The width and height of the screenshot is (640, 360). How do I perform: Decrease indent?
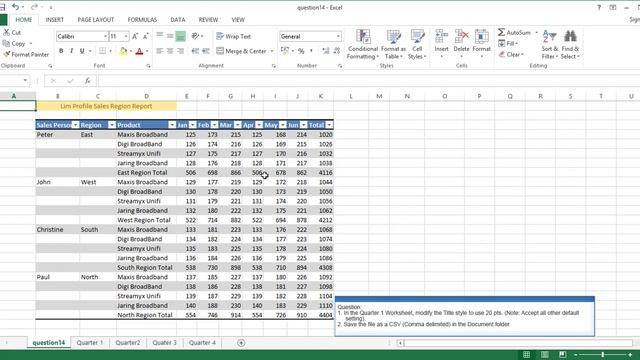196,51
